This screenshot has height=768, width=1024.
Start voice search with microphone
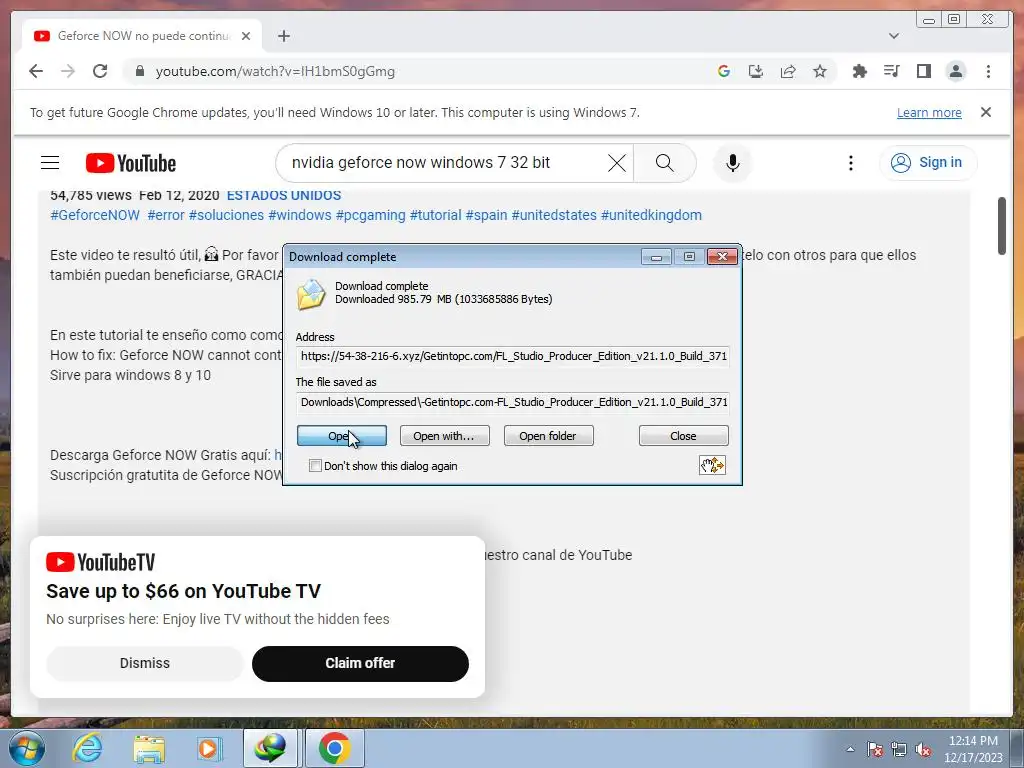(x=733, y=163)
